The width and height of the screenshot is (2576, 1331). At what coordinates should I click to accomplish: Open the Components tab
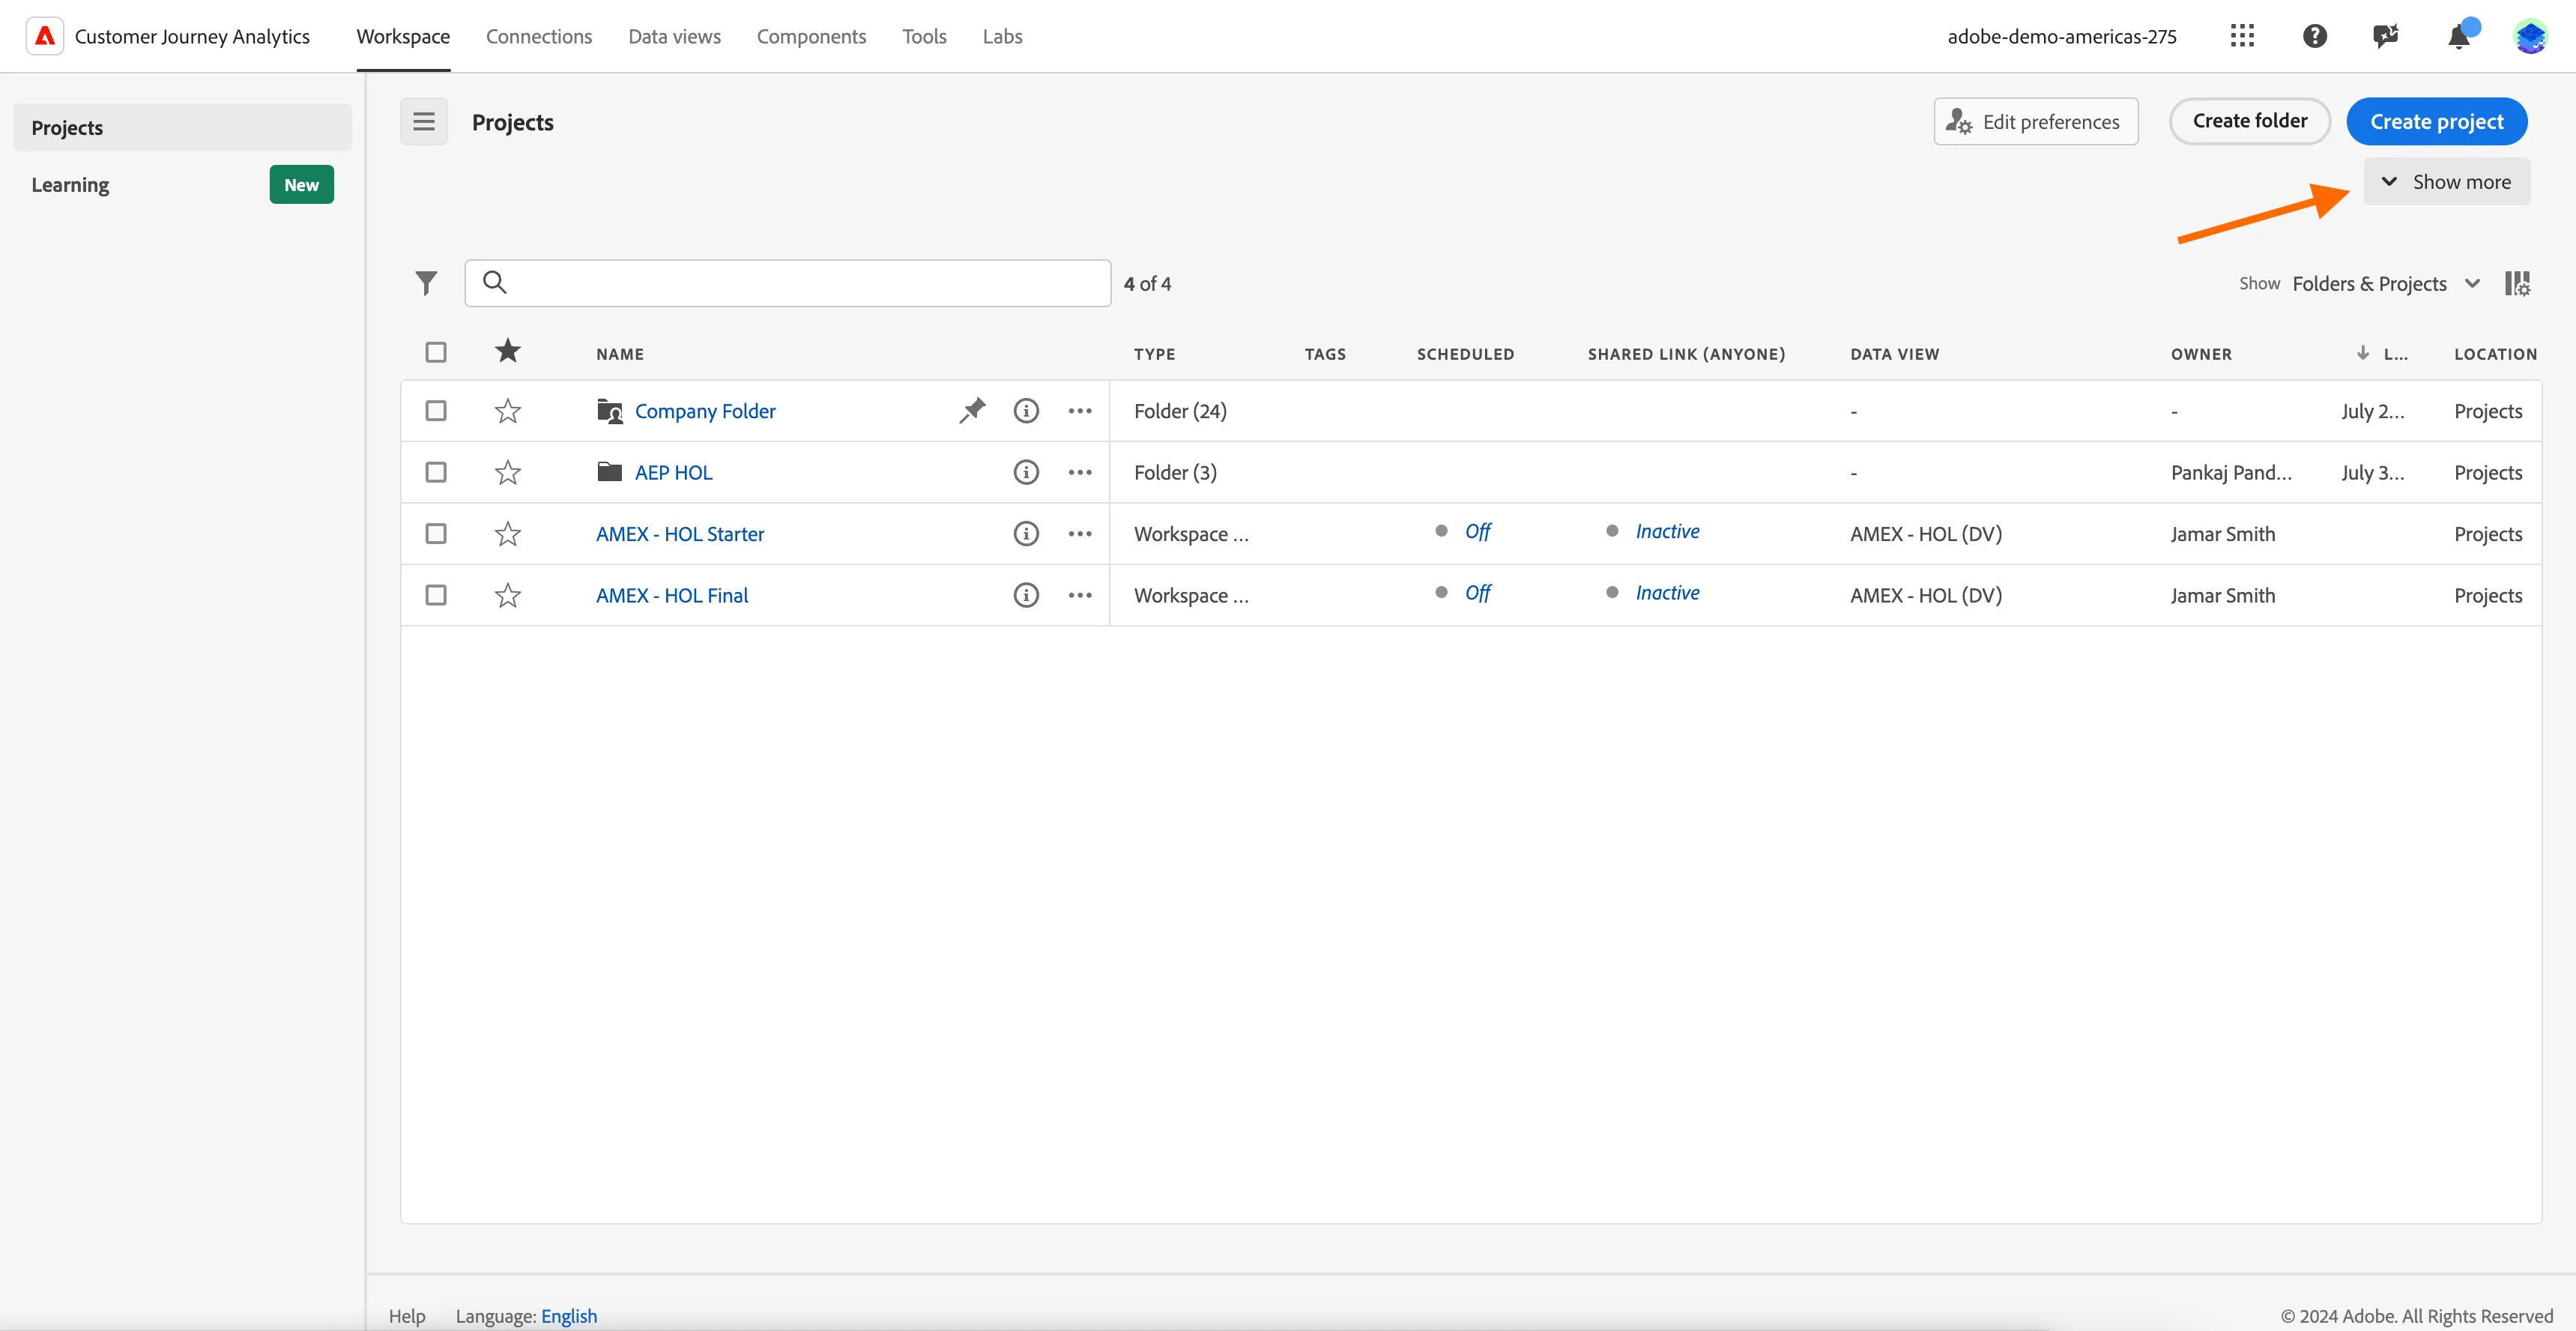[811, 37]
